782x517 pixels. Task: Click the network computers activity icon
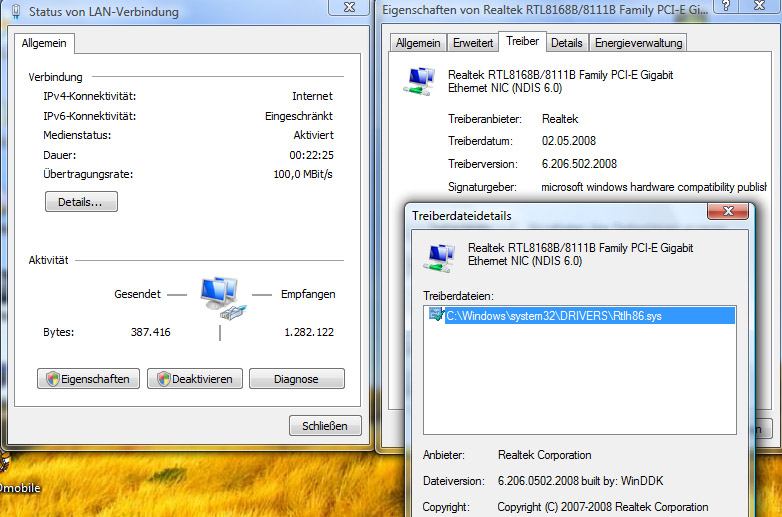tap(223, 298)
